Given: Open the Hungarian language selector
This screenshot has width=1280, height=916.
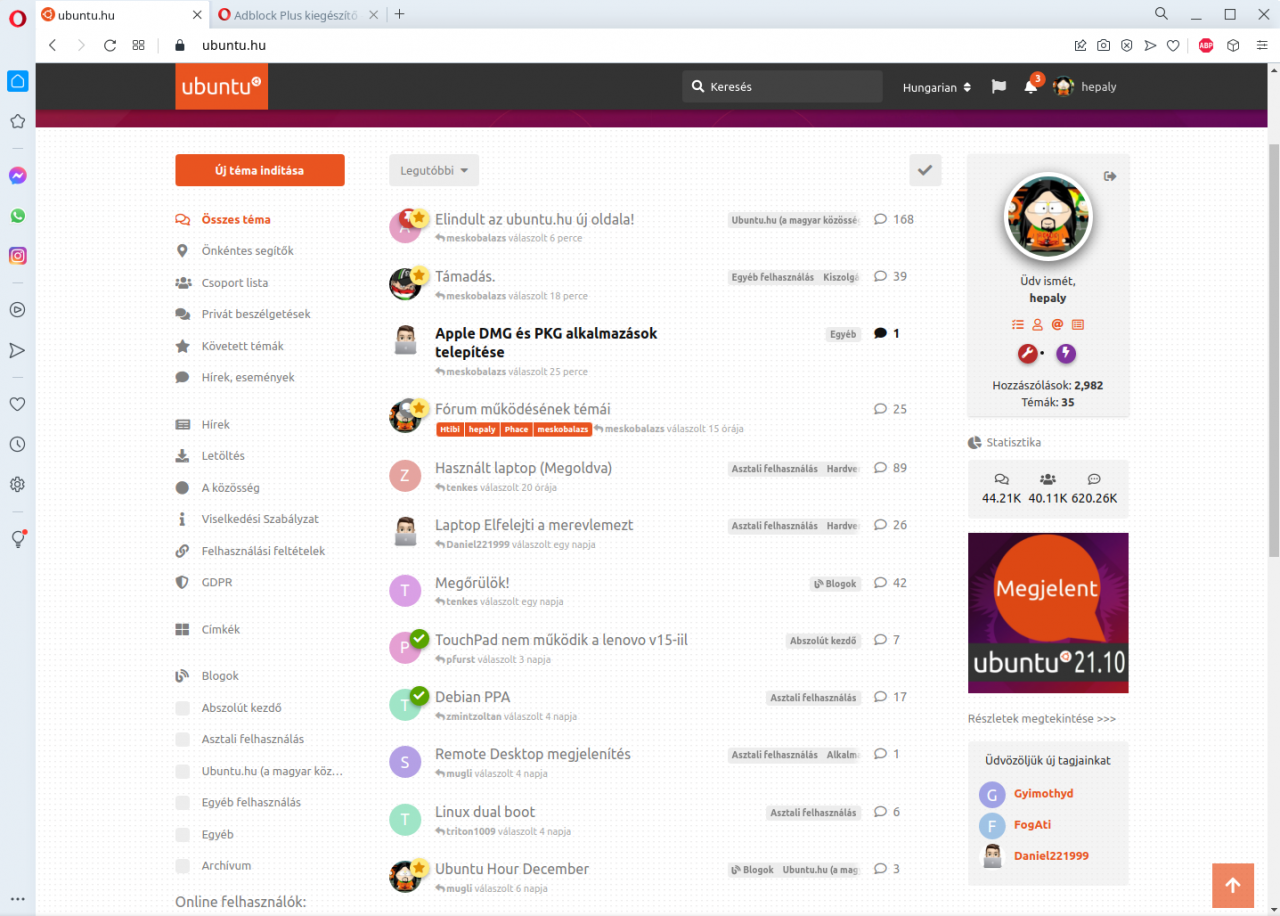Looking at the screenshot, I should point(936,87).
